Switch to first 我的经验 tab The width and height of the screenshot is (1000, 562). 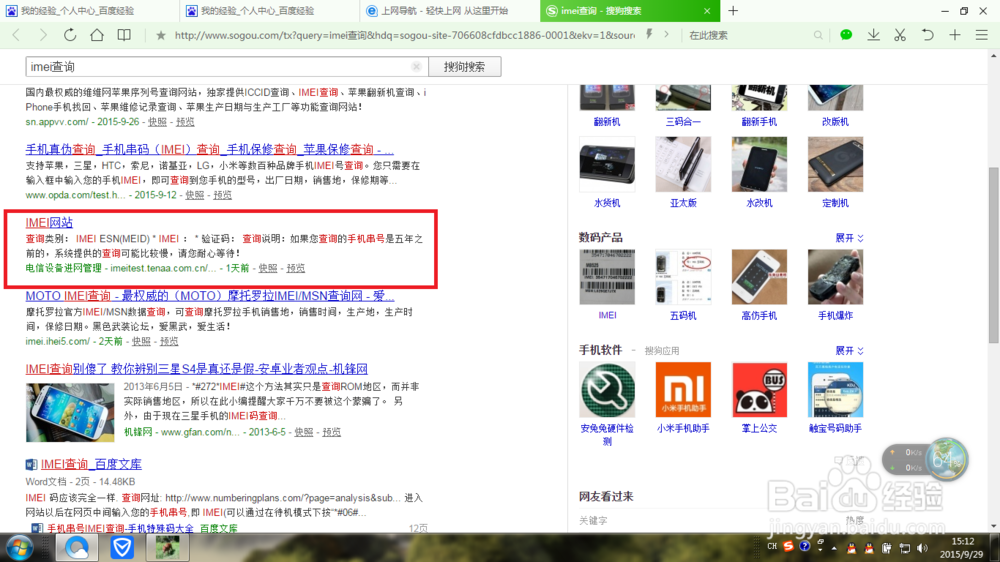89,11
